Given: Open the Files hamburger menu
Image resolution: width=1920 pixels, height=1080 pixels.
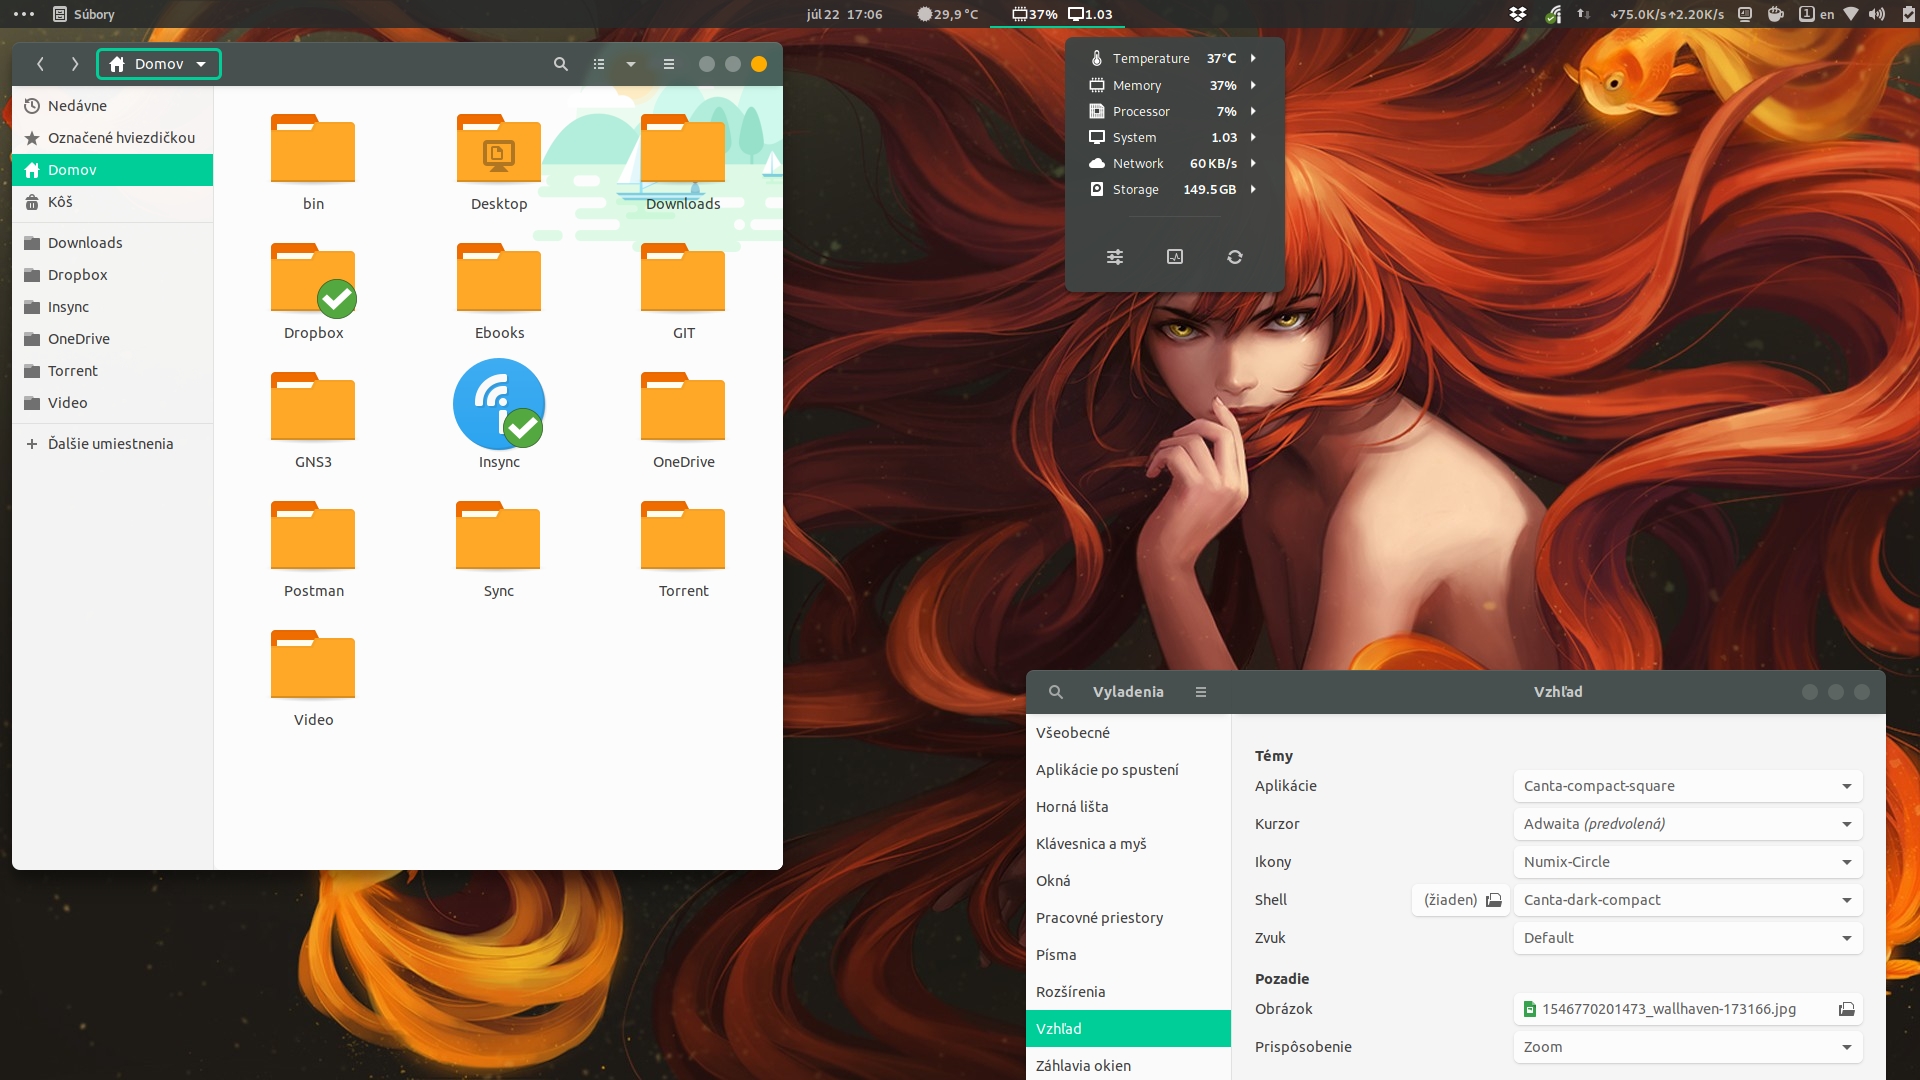Looking at the screenshot, I should pyautogui.click(x=669, y=64).
